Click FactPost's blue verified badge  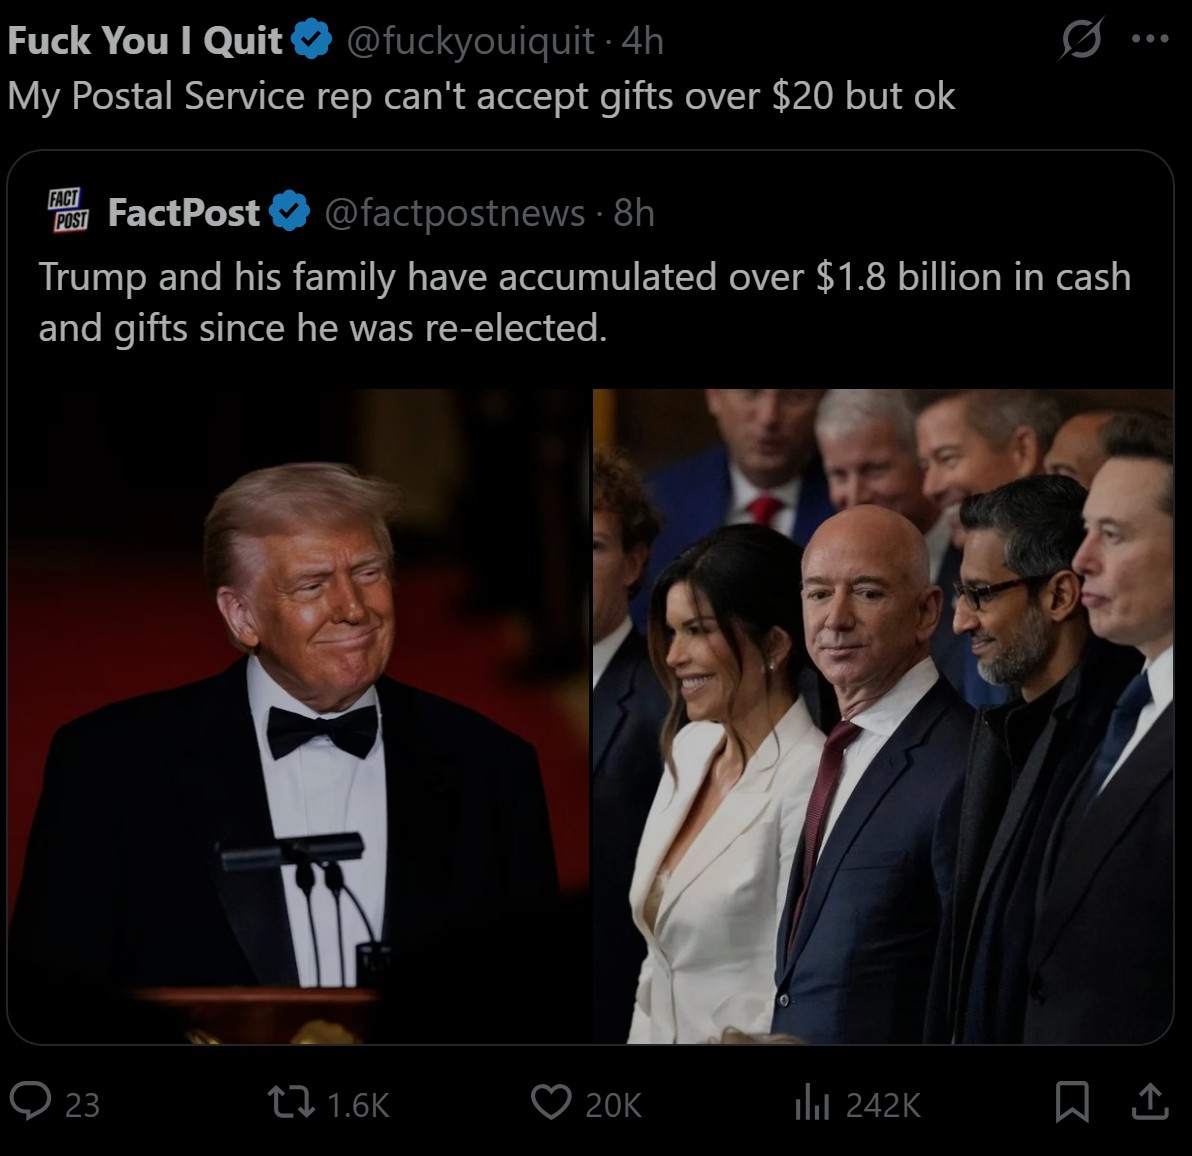(291, 212)
